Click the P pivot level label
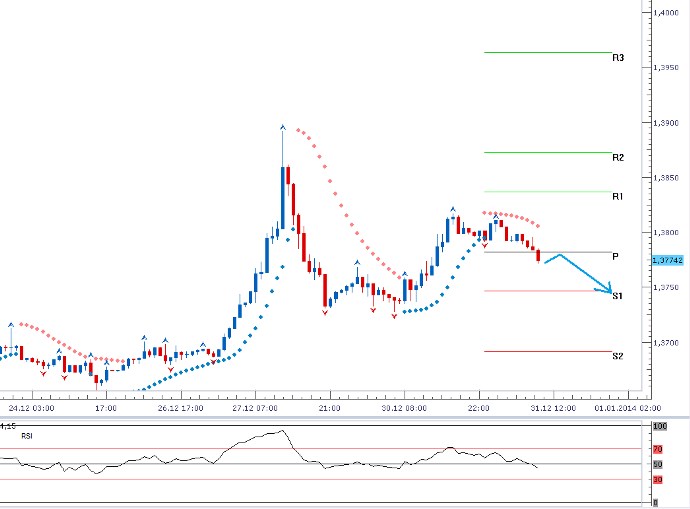The width and height of the screenshot is (690, 509). 615,256
